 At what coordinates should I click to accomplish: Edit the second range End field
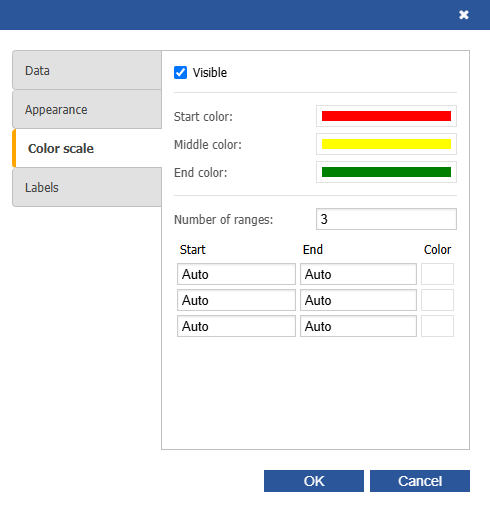tap(358, 300)
